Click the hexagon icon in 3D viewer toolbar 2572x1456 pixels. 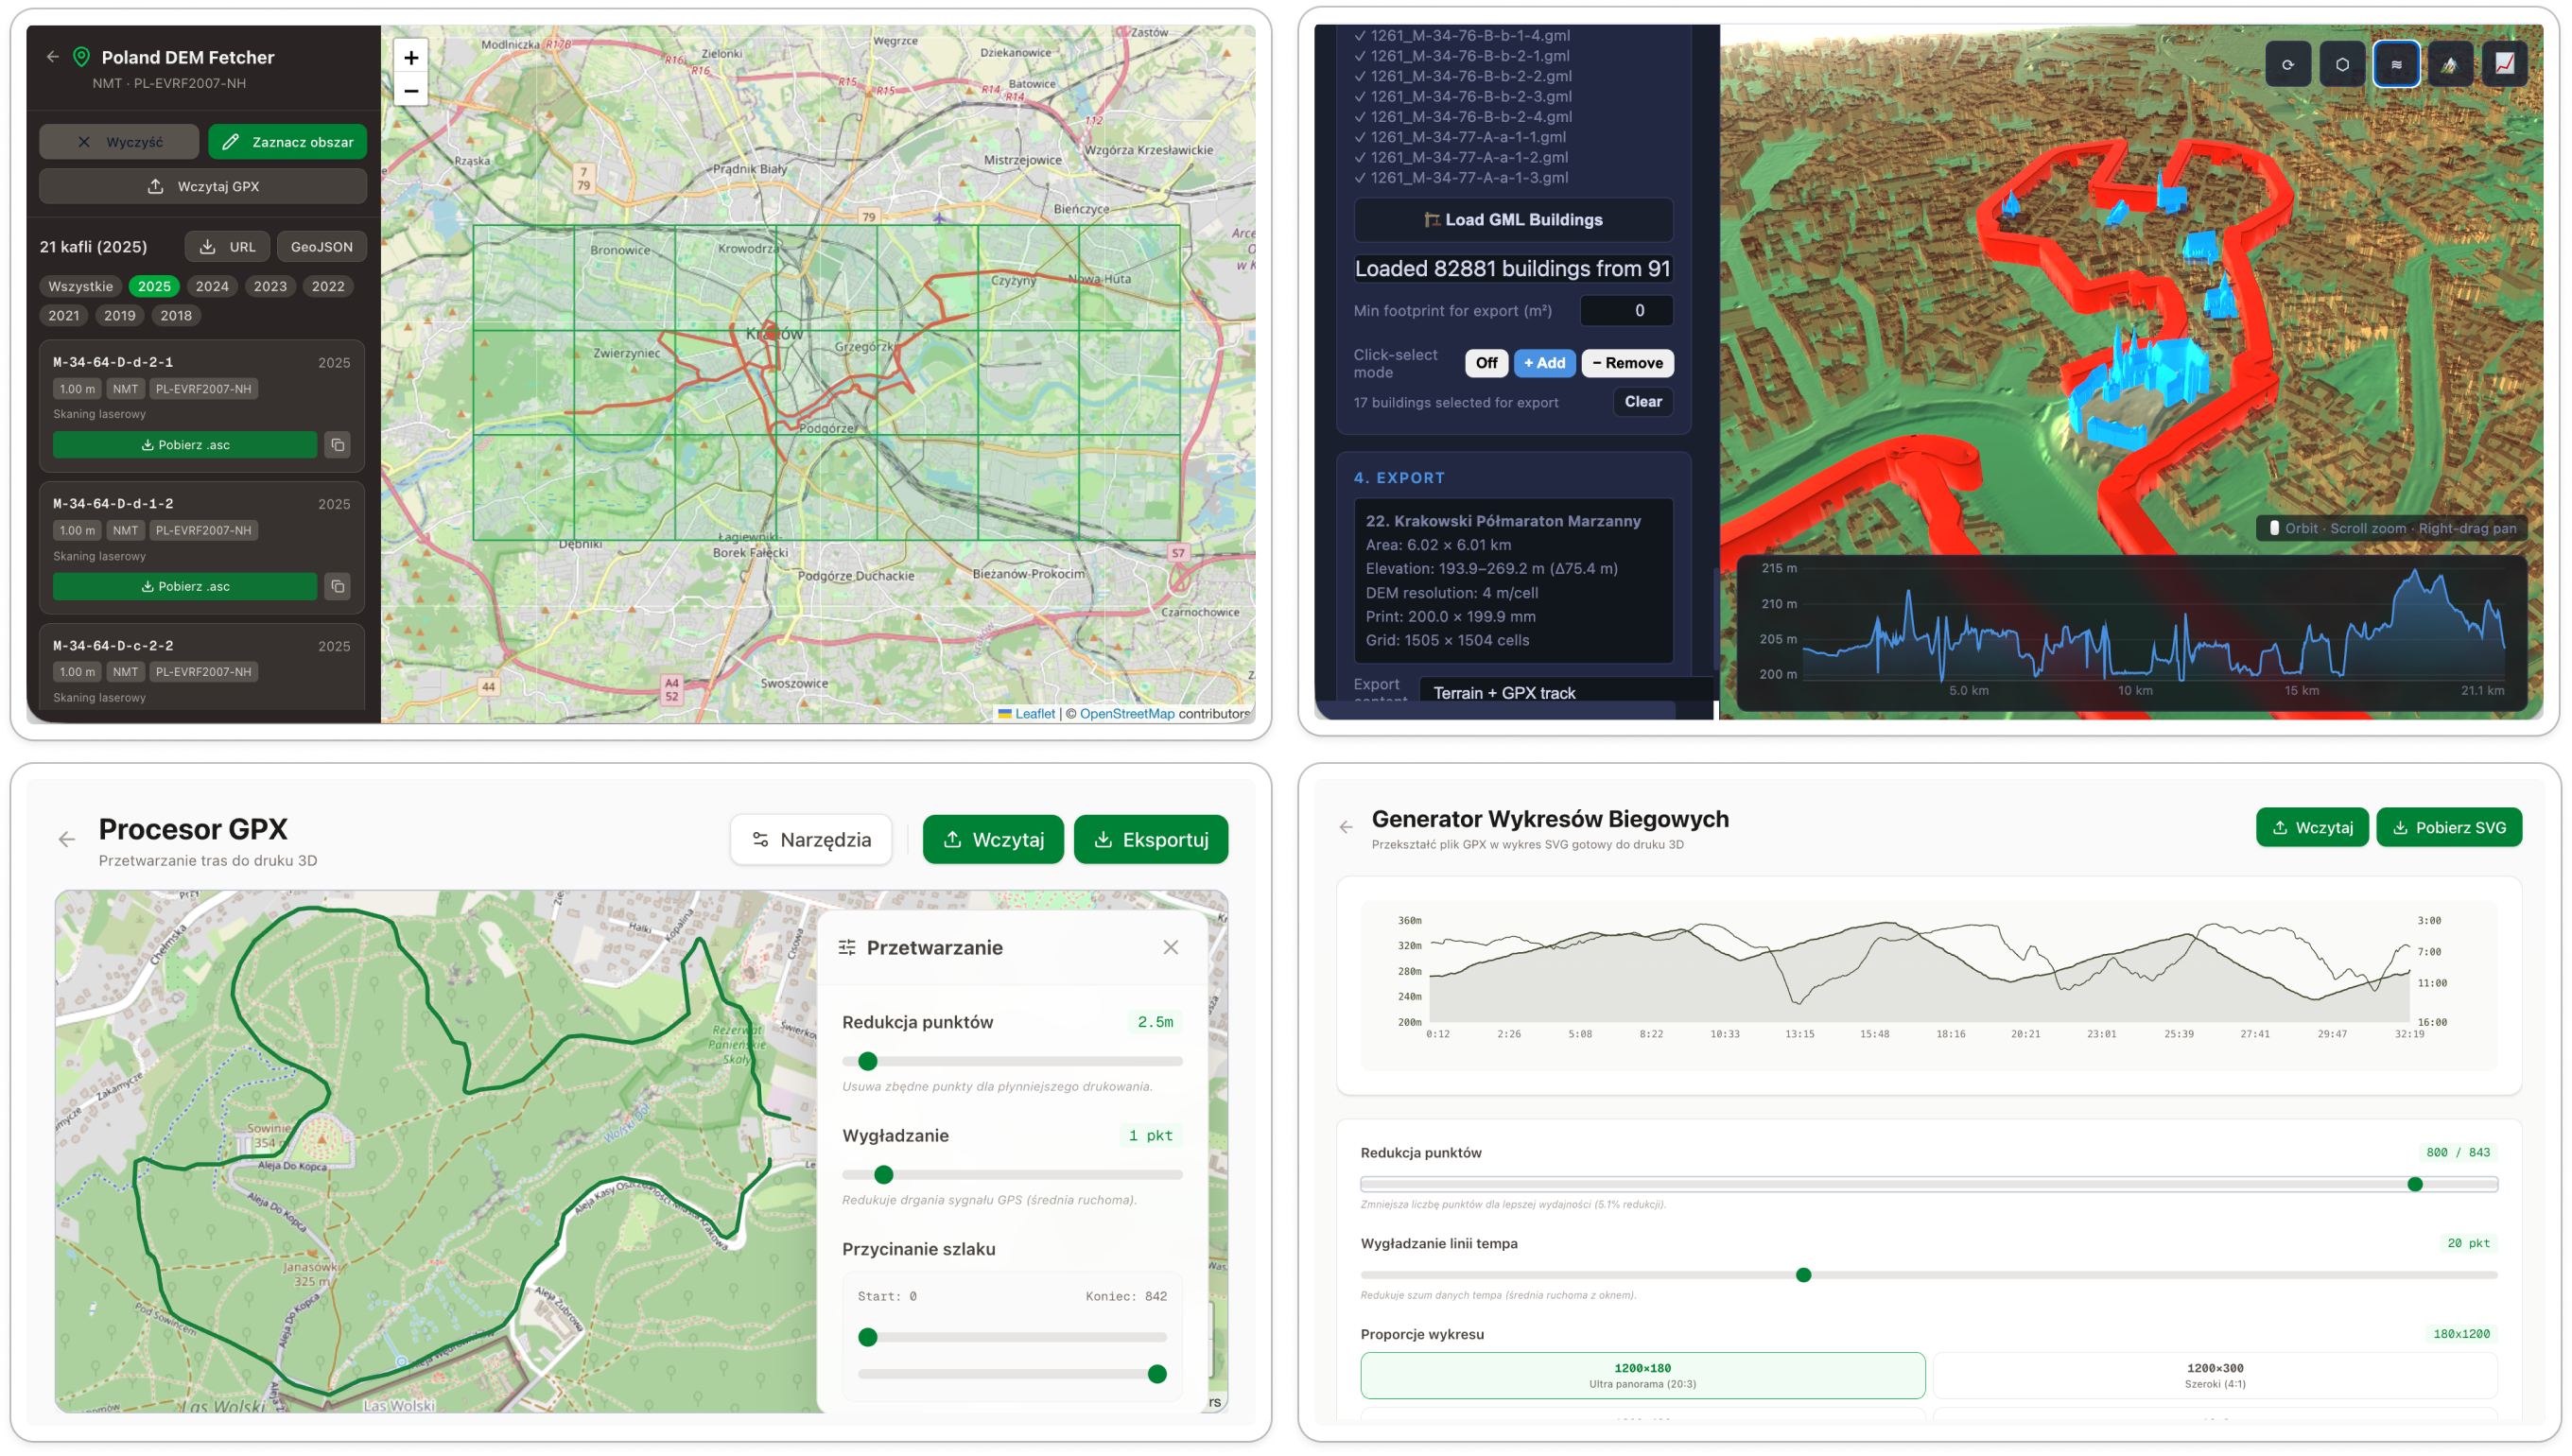2342,65
